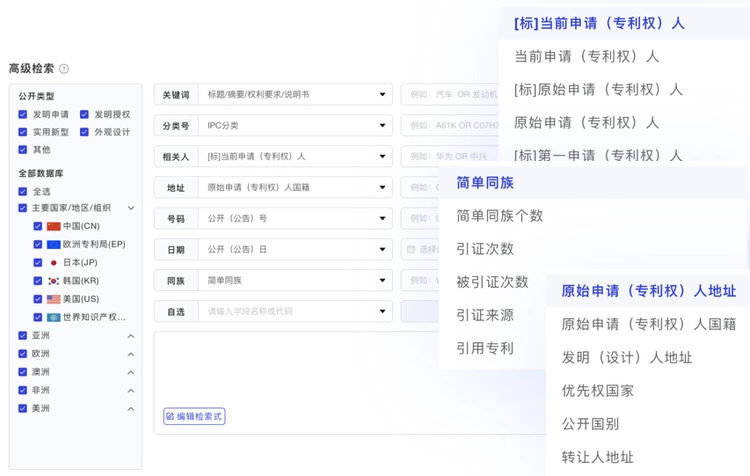This screenshot has height=476, width=750.
Task: Pick 当前申请（专利权）人 without the [标] prefix
Action: pos(586,56)
